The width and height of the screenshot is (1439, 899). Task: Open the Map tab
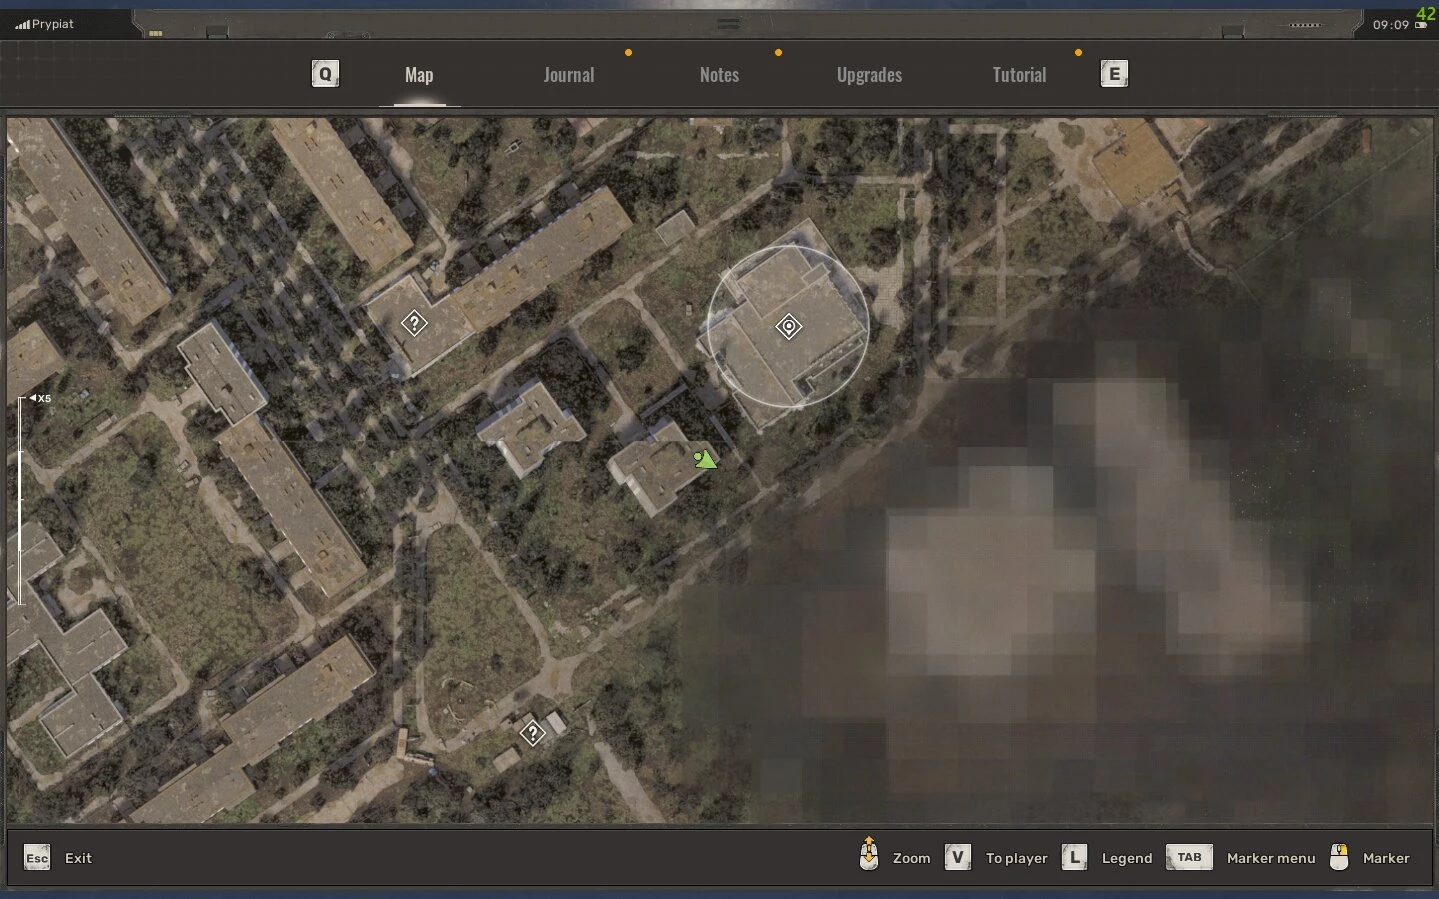click(419, 75)
